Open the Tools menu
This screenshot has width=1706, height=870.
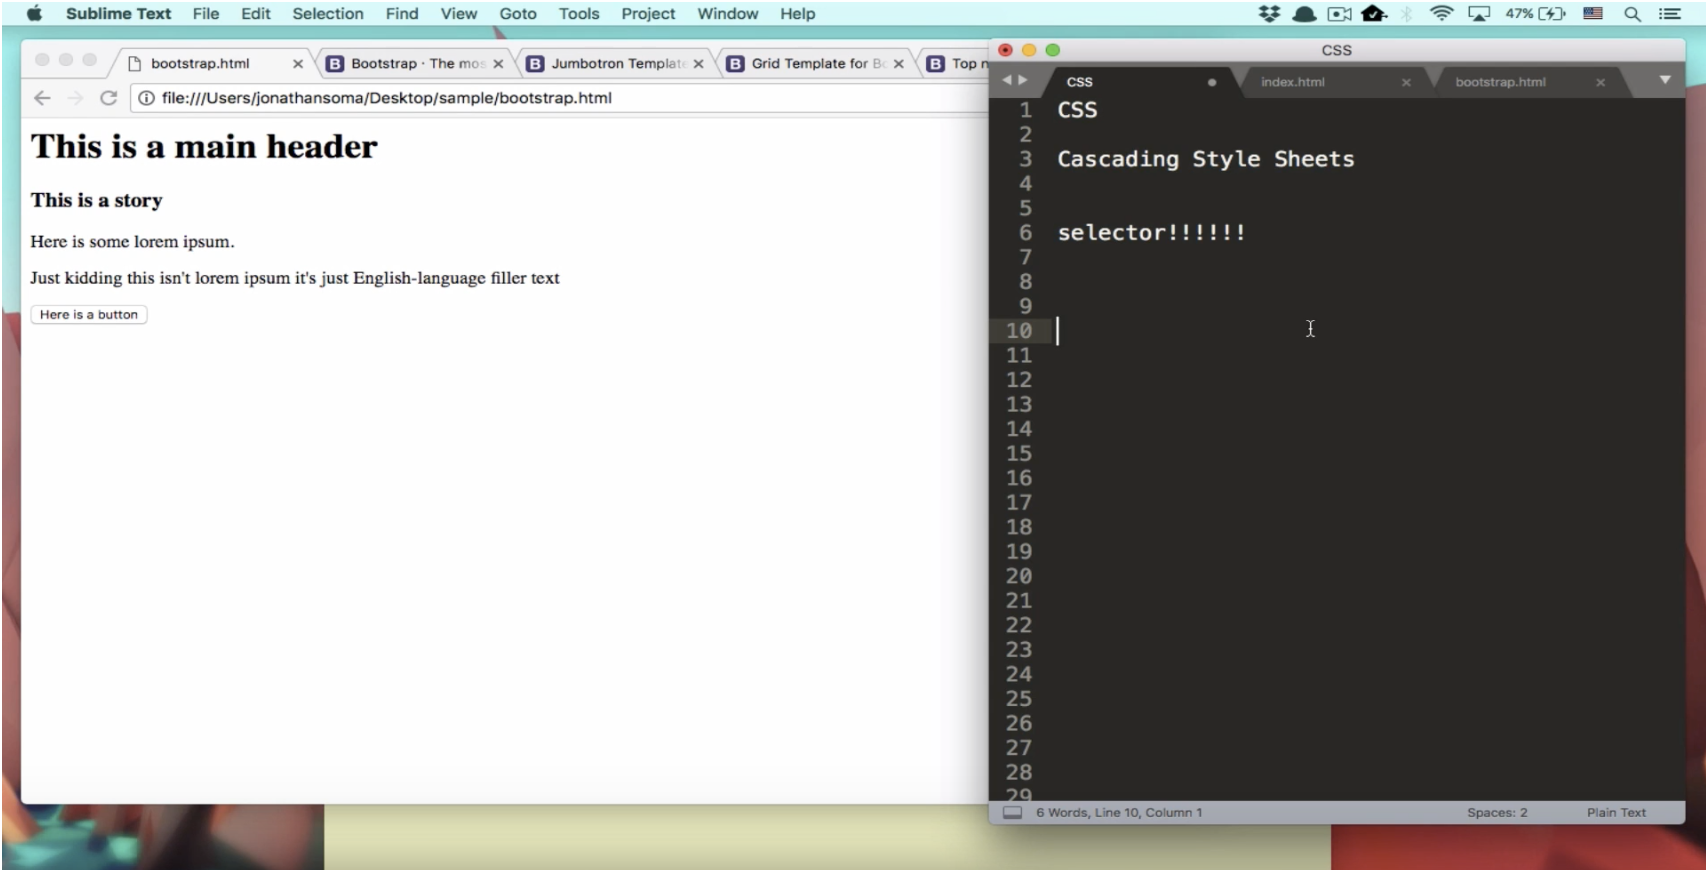tap(578, 14)
